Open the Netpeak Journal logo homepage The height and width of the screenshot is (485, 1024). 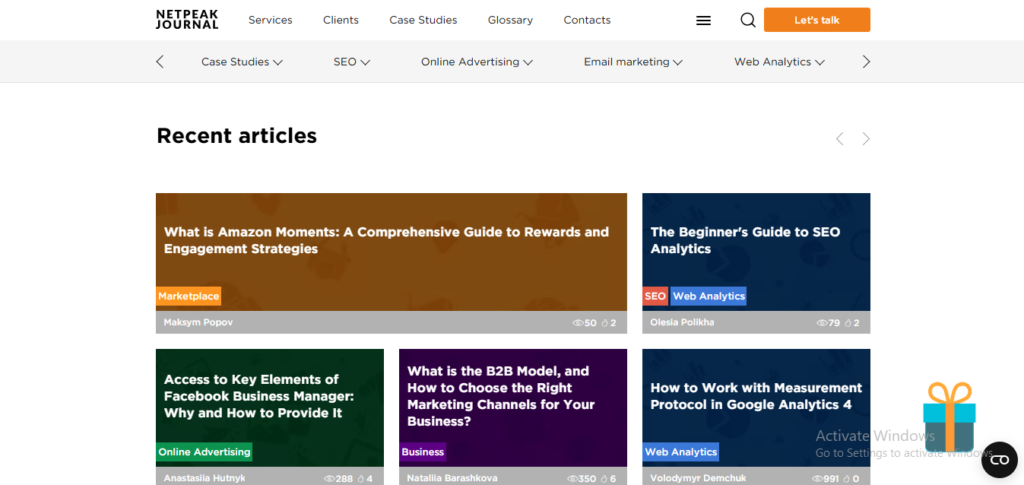[x=187, y=20]
